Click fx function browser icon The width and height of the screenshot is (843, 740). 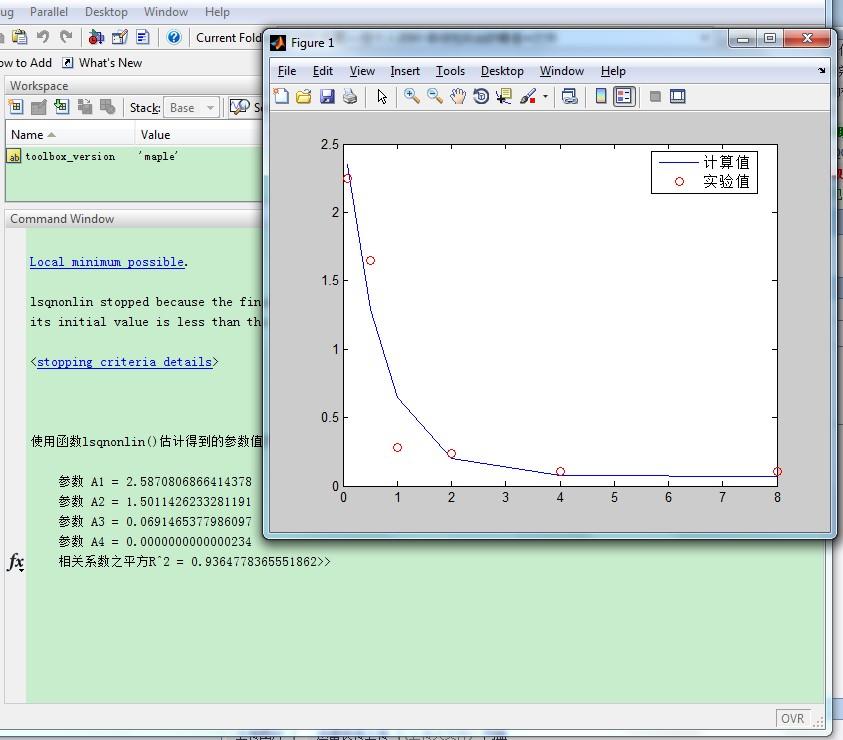pos(16,562)
